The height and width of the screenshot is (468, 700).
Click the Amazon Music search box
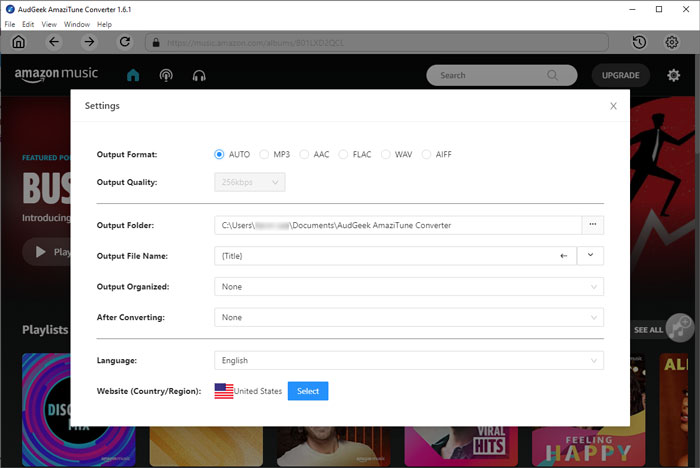point(502,75)
